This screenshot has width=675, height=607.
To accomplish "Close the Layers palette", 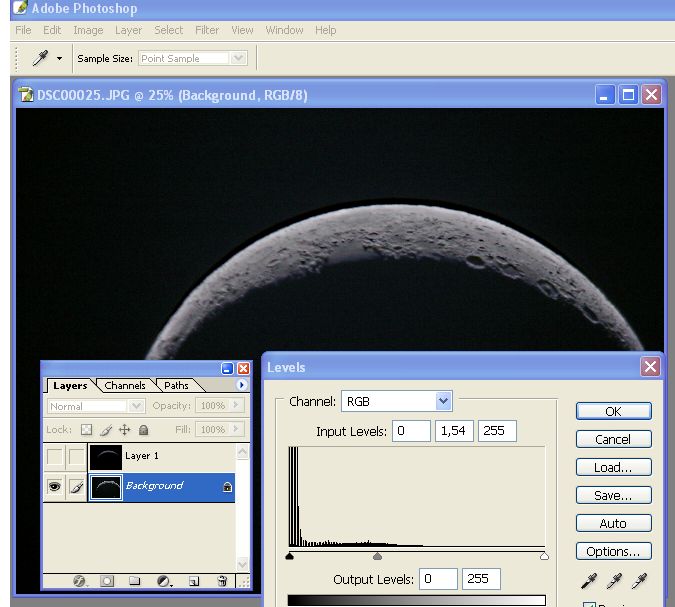I will 243,369.
